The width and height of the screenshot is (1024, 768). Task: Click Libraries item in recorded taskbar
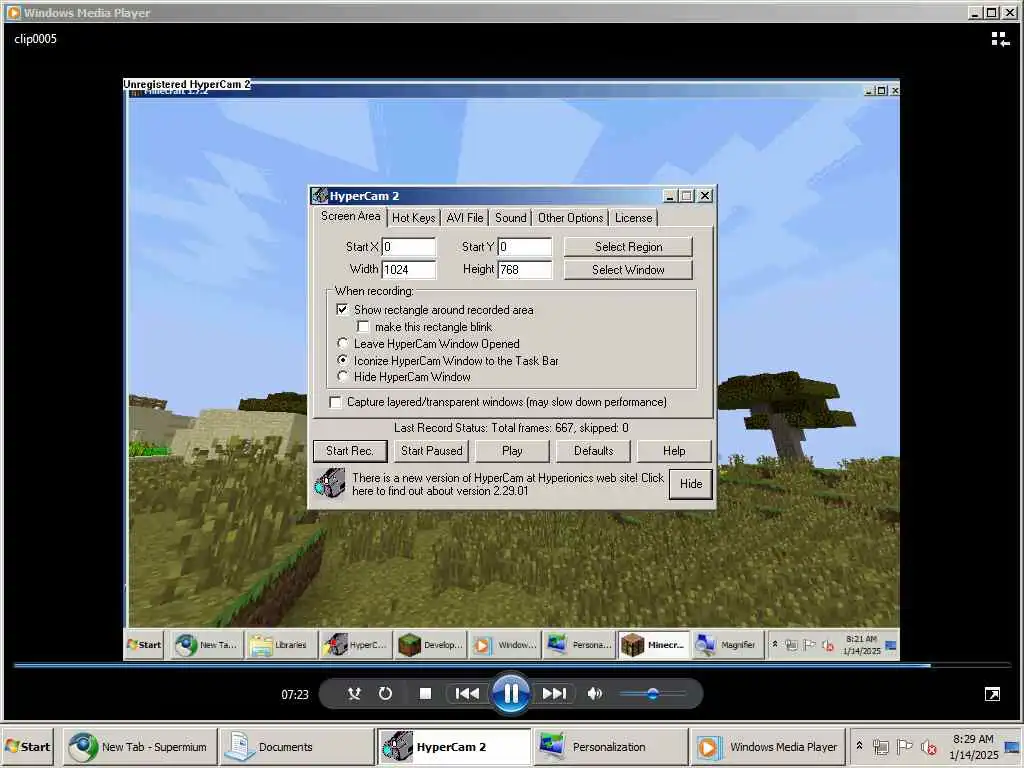pyautogui.click(x=281, y=645)
